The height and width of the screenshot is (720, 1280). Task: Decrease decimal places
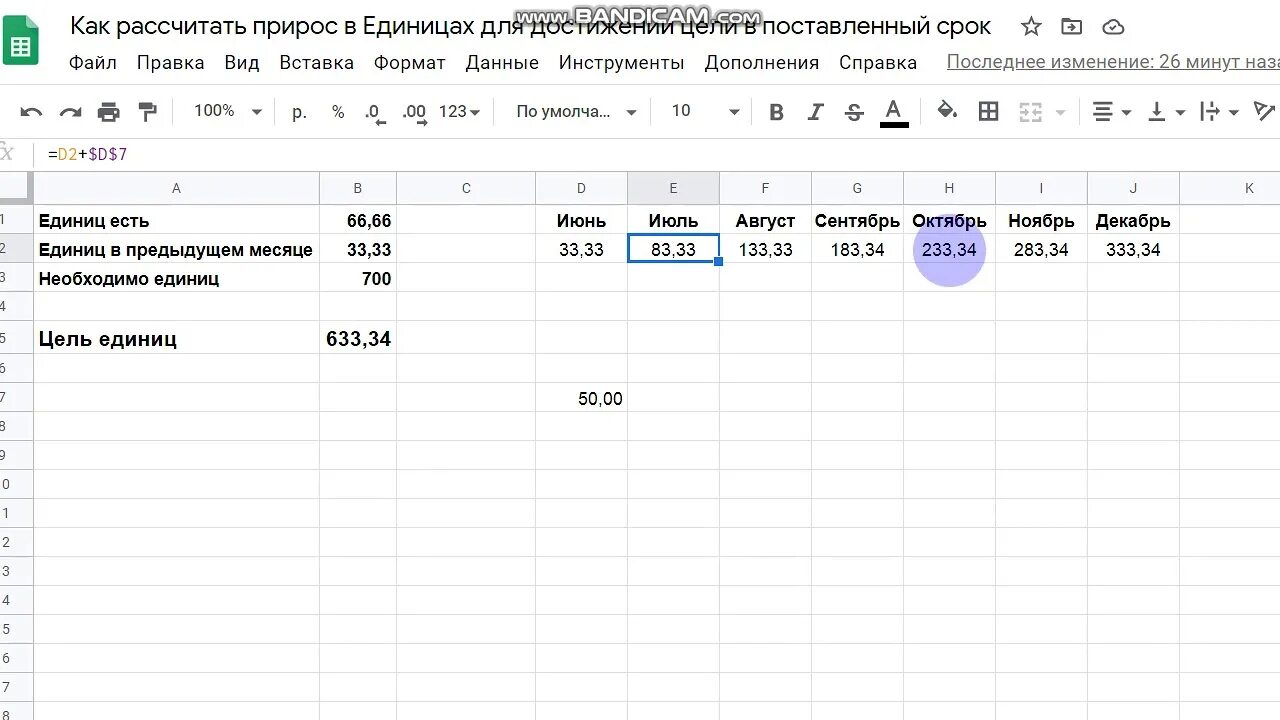point(374,112)
